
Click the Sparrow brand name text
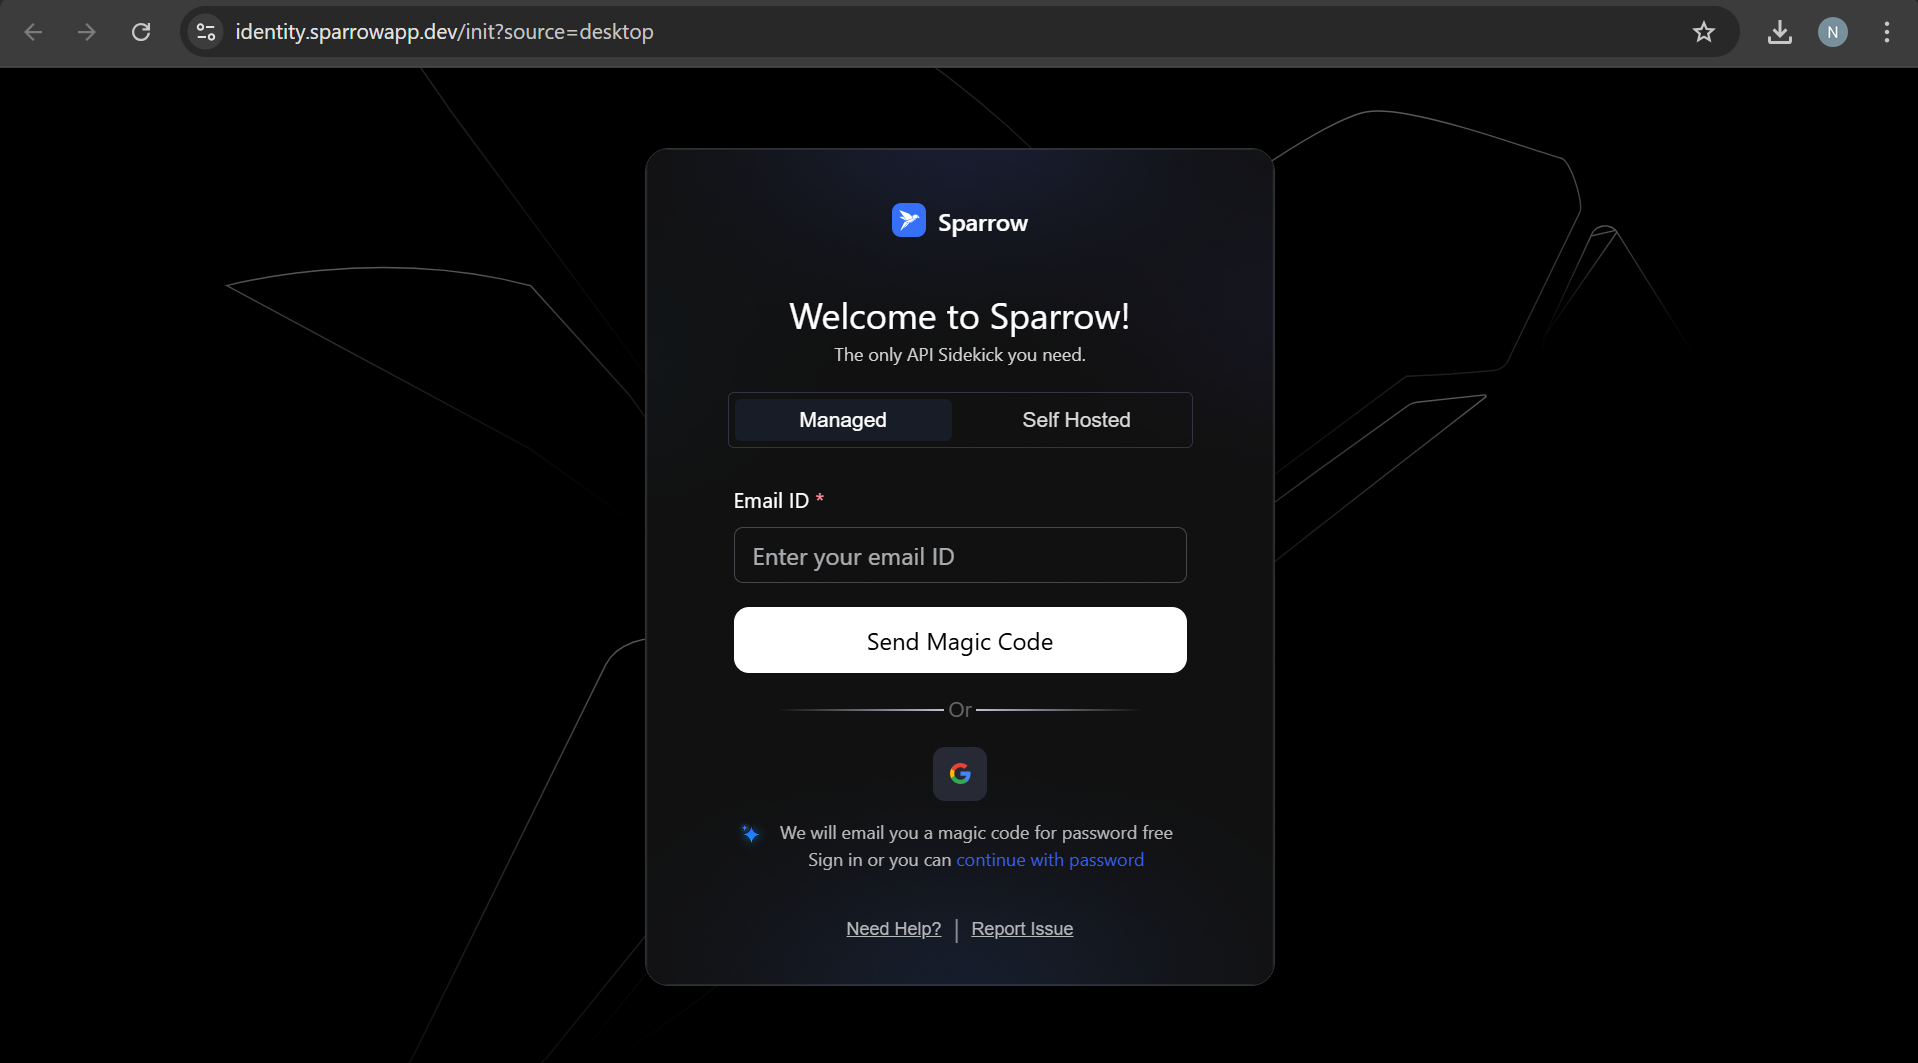coord(983,223)
